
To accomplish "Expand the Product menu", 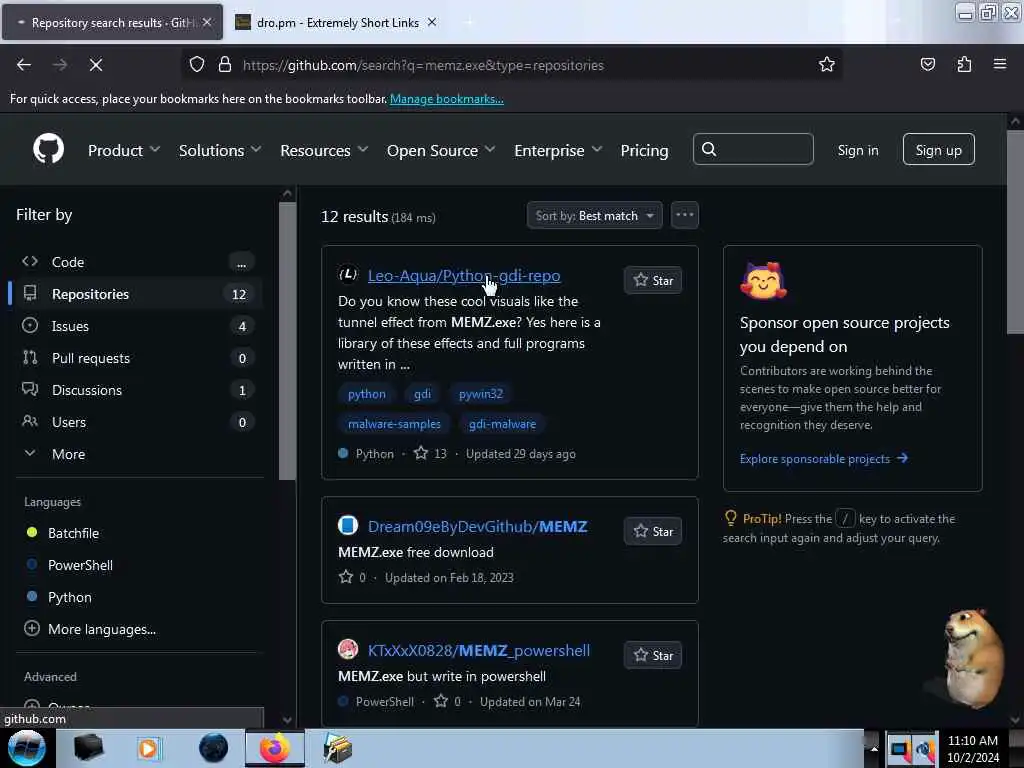I will point(124,150).
